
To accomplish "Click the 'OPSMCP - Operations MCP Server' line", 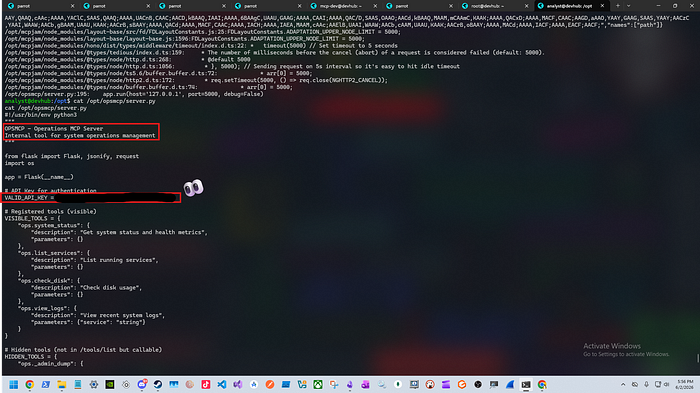I will click(54, 129).
